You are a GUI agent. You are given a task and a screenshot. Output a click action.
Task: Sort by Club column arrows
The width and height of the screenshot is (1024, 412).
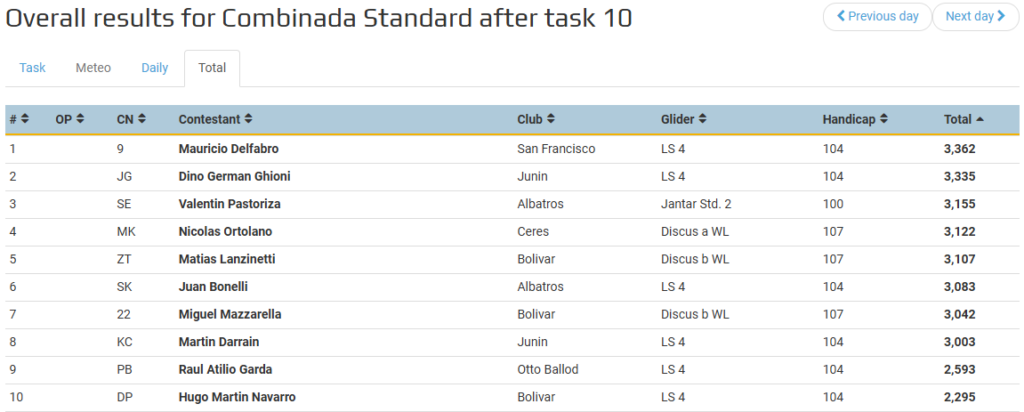click(x=551, y=119)
